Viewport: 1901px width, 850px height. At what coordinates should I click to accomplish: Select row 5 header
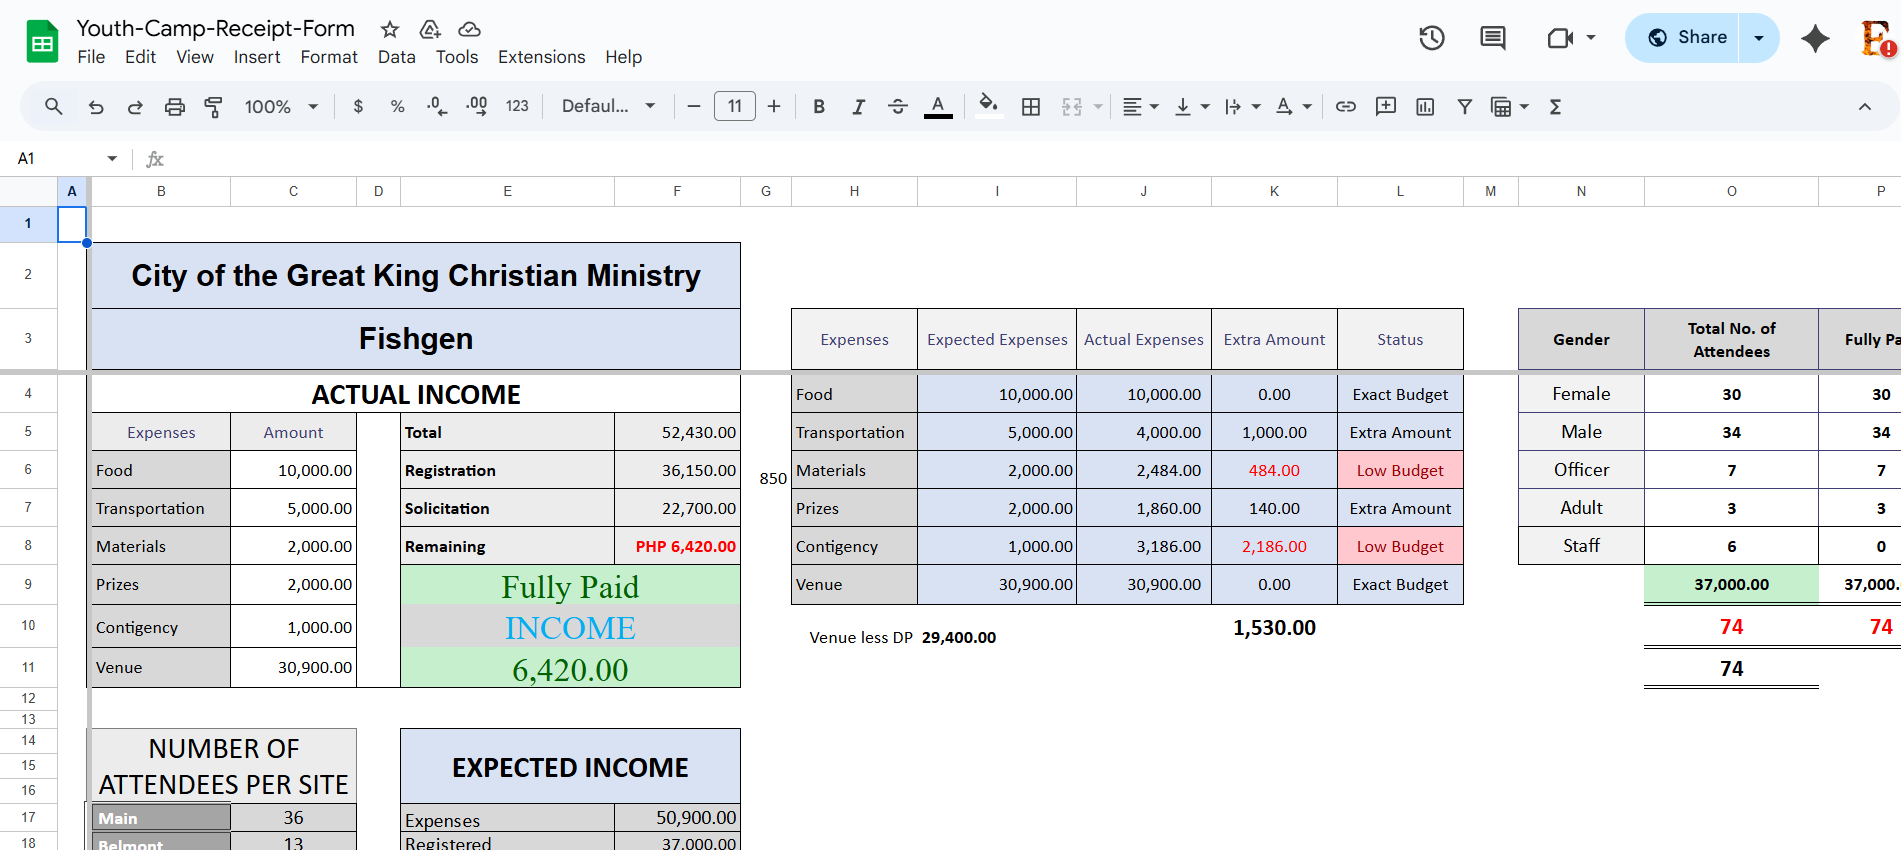28,431
